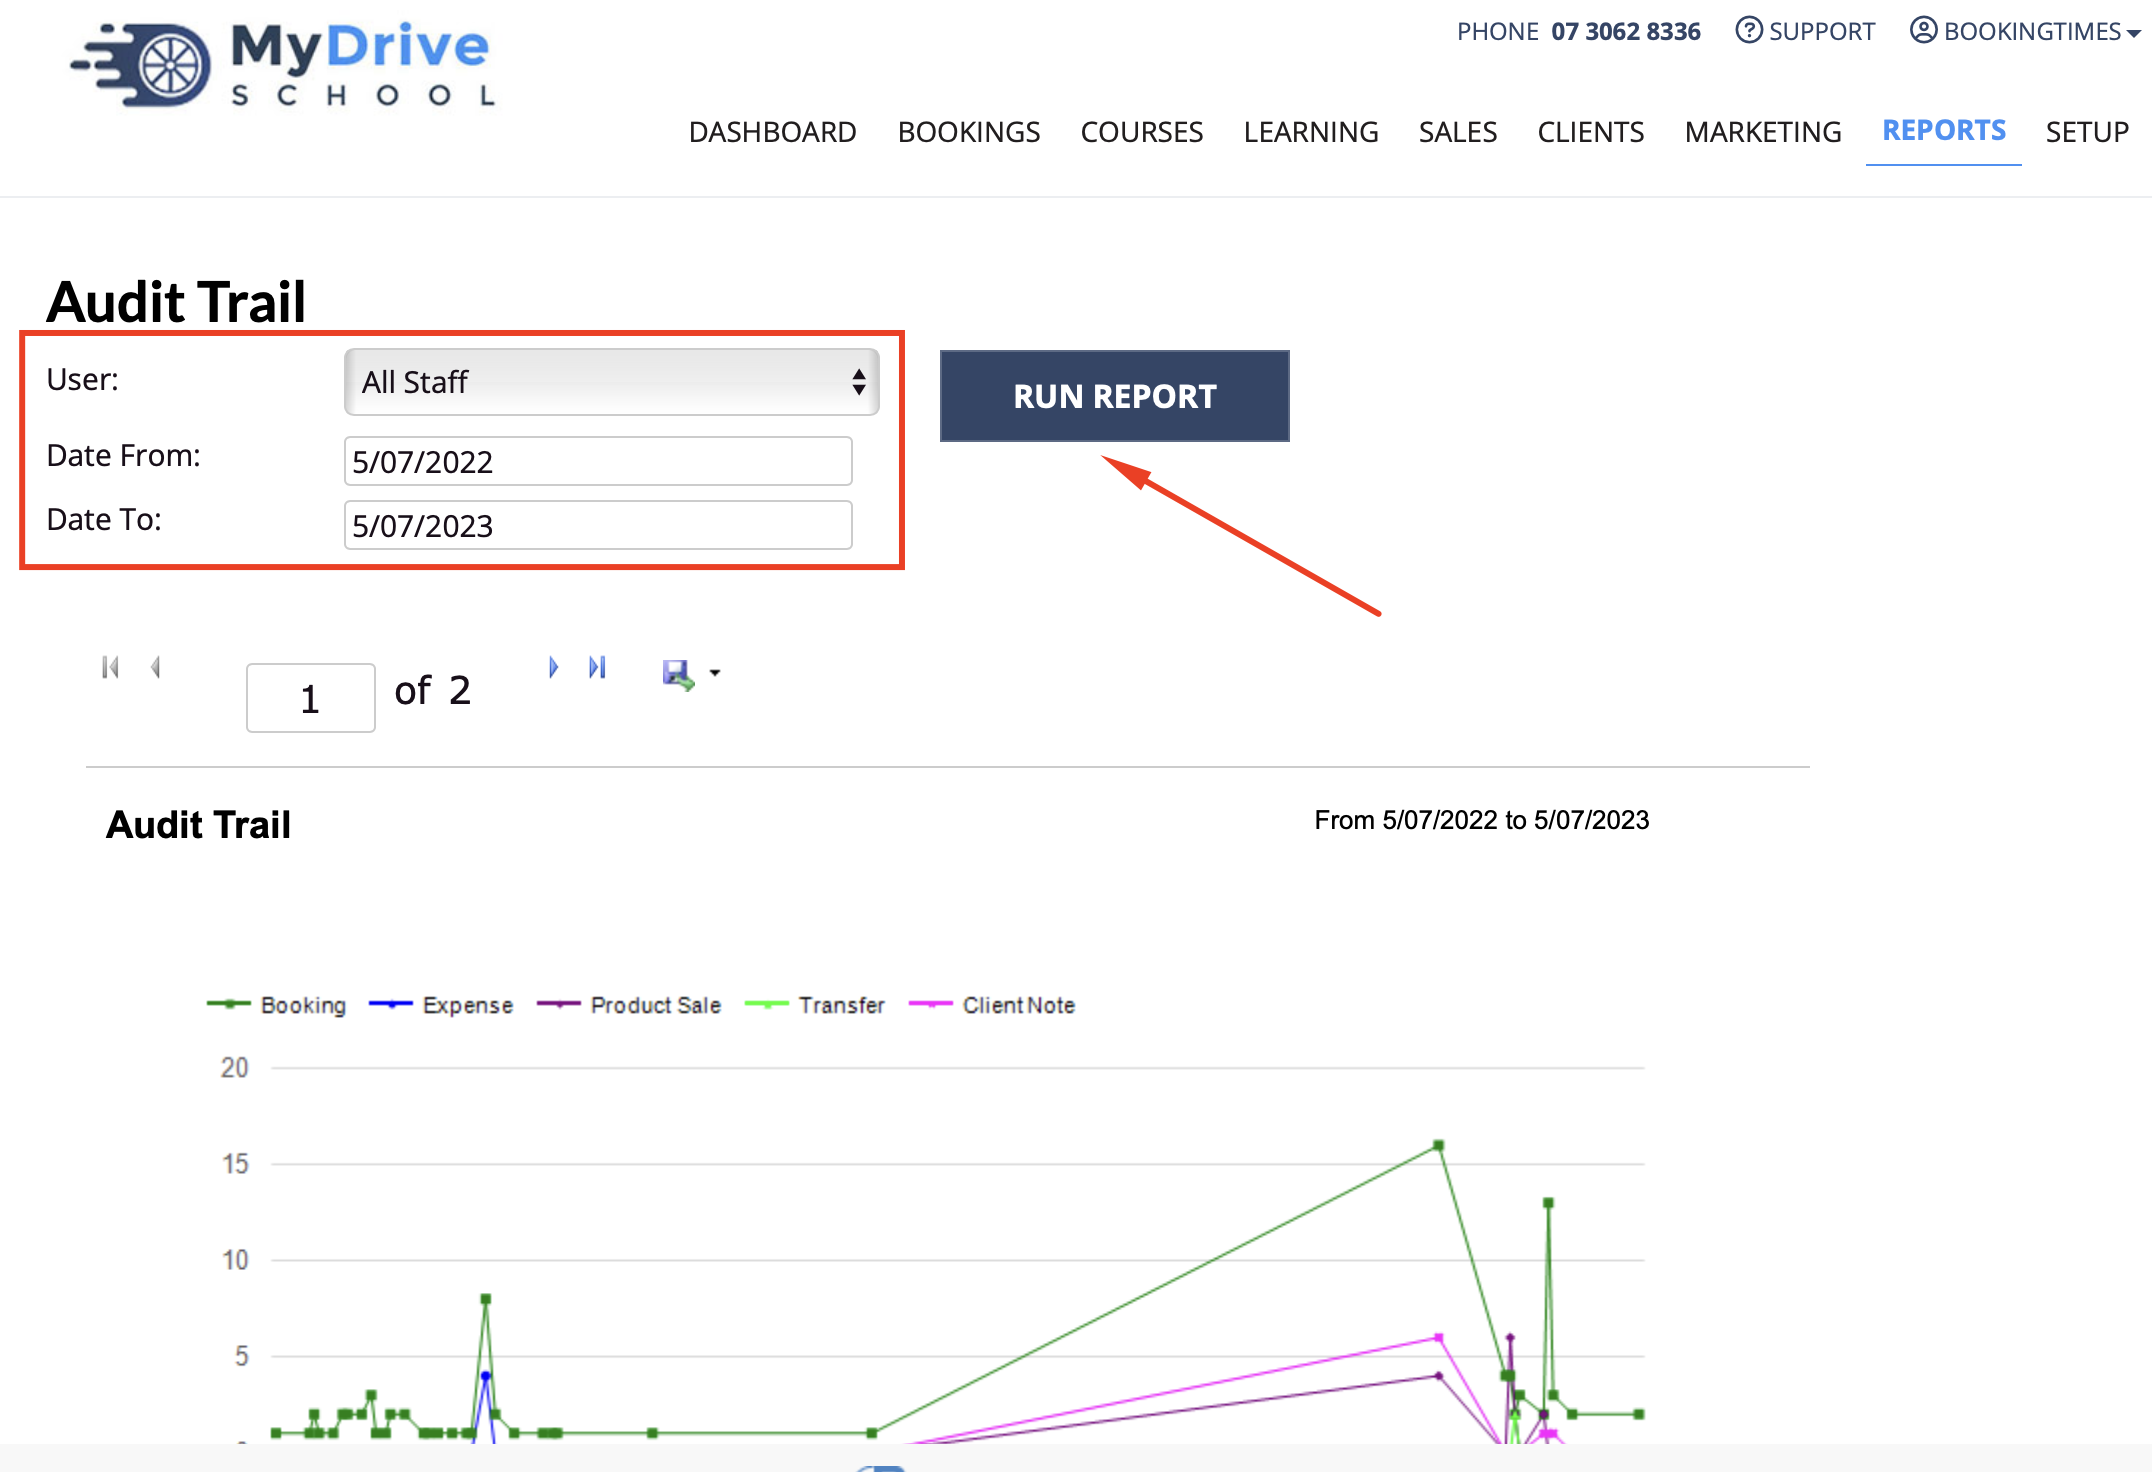
Task: Click the Date From input field
Action: tap(598, 461)
